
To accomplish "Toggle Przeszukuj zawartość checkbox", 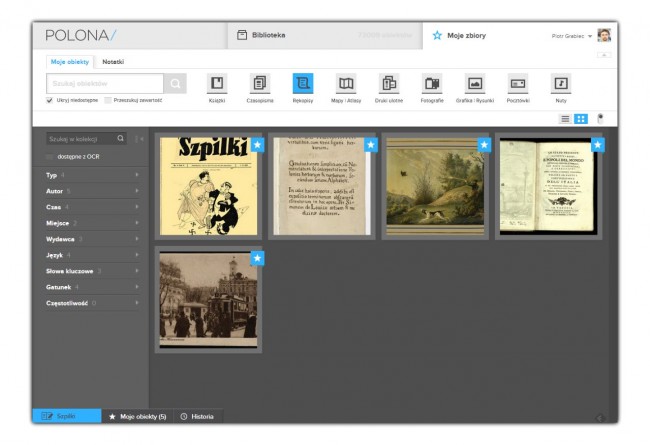I will 108,100.
